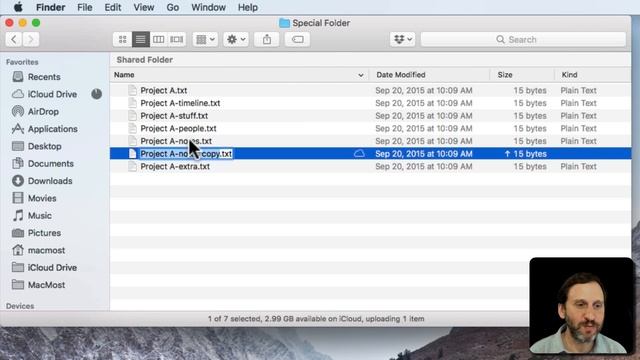Image resolution: width=640 pixels, height=360 pixels.
Task: Click the Project A-notes copy.txt name field
Action: (x=186, y=154)
